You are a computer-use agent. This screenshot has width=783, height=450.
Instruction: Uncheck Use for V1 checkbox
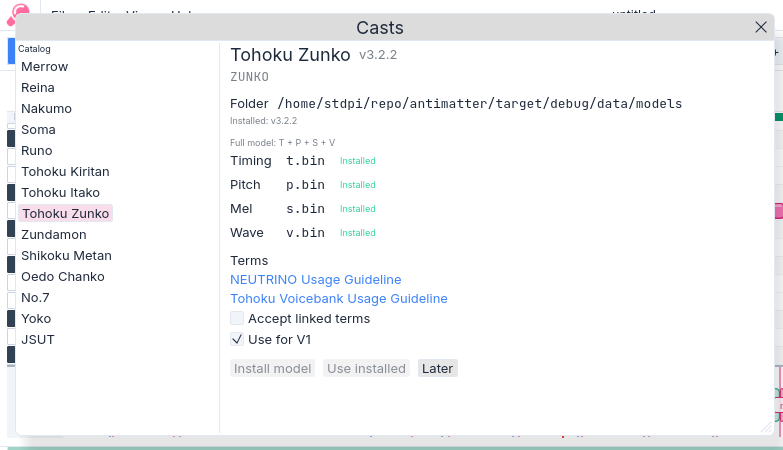[x=237, y=339]
